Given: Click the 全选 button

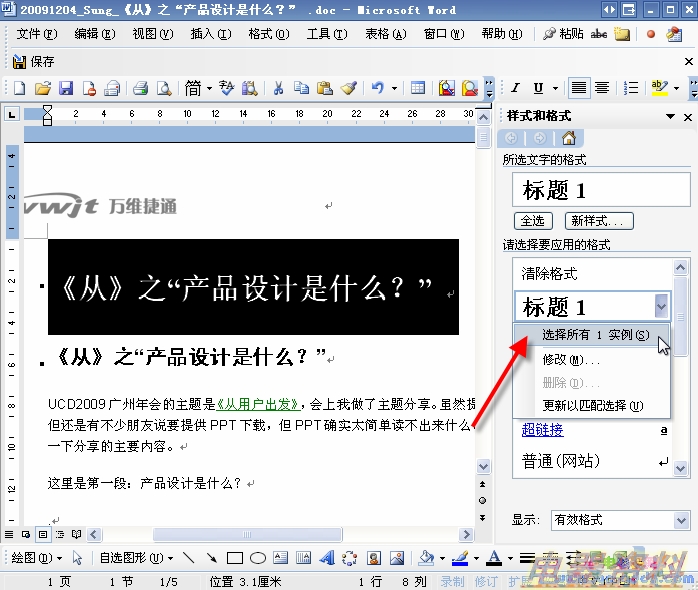Looking at the screenshot, I should [532, 221].
